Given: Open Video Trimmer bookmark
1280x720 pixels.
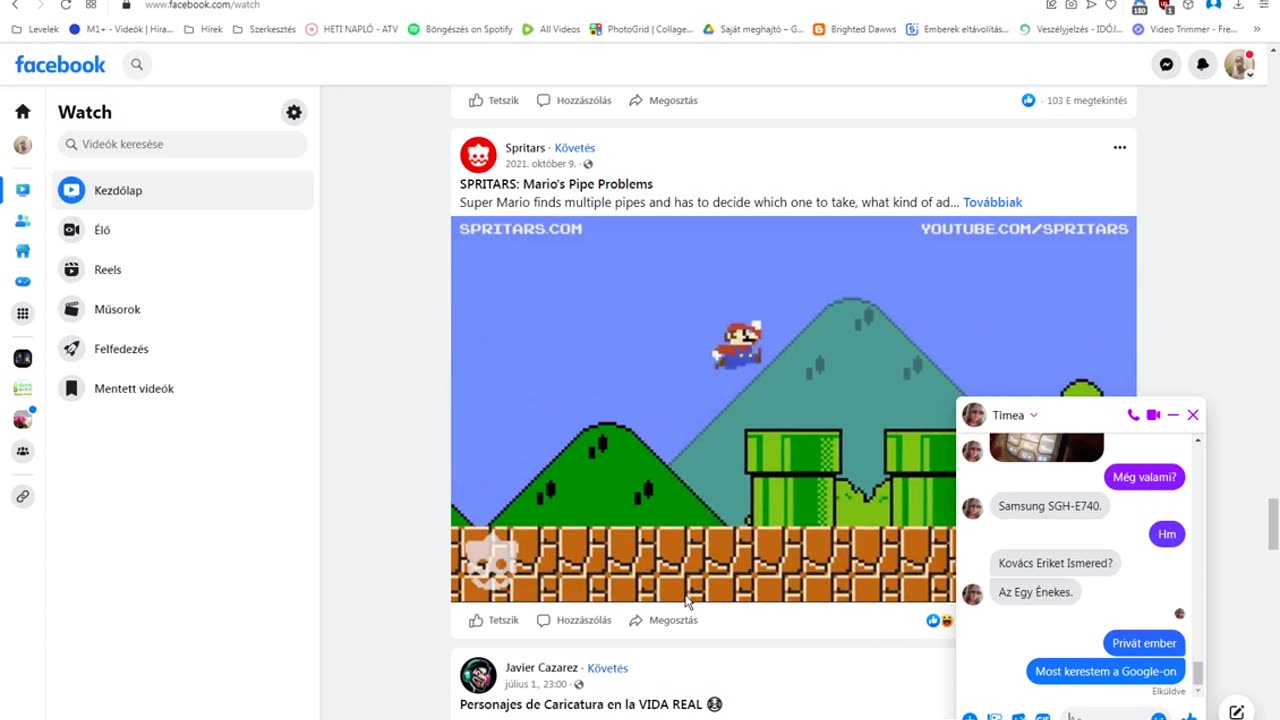Looking at the screenshot, I should [x=1185, y=29].
